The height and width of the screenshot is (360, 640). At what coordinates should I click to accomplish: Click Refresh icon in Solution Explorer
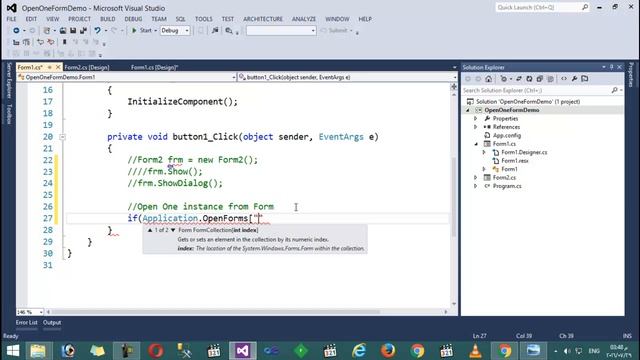(x=529, y=79)
